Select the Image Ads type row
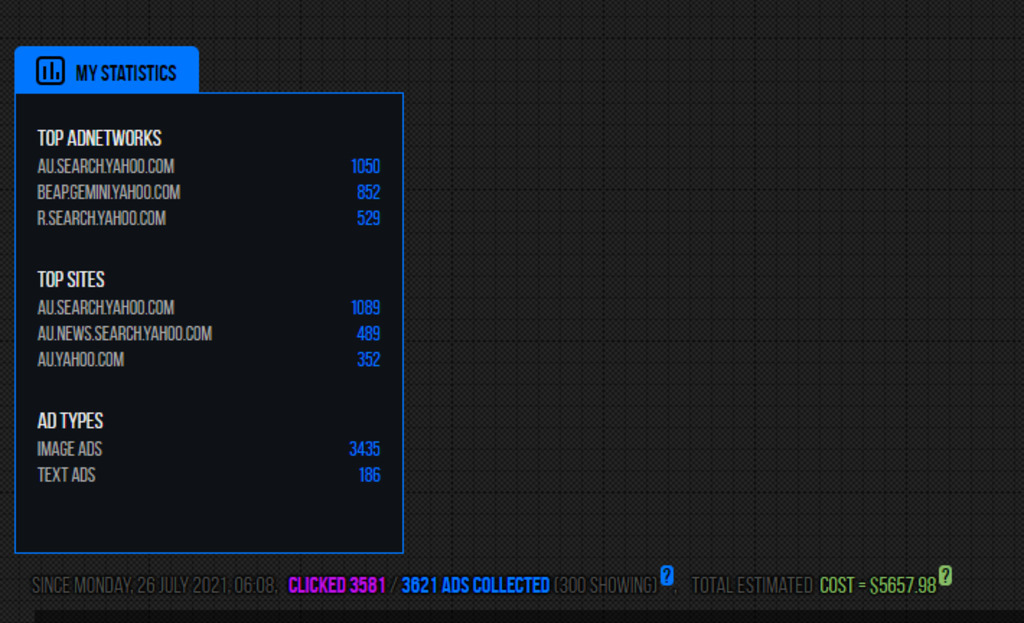 point(69,450)
